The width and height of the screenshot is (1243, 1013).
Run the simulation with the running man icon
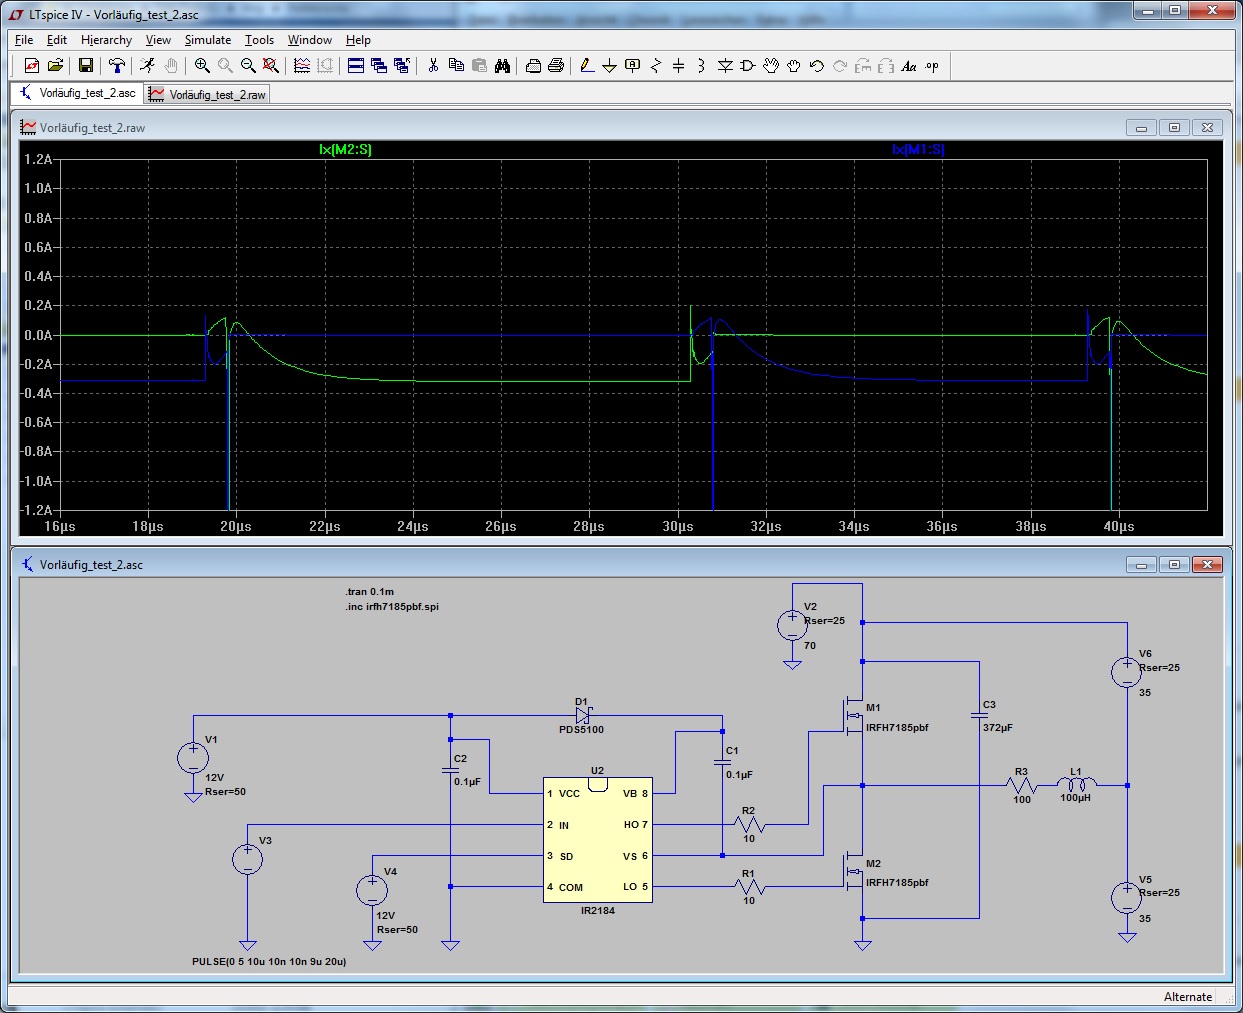pyautogui.click(x=147, y=66)
